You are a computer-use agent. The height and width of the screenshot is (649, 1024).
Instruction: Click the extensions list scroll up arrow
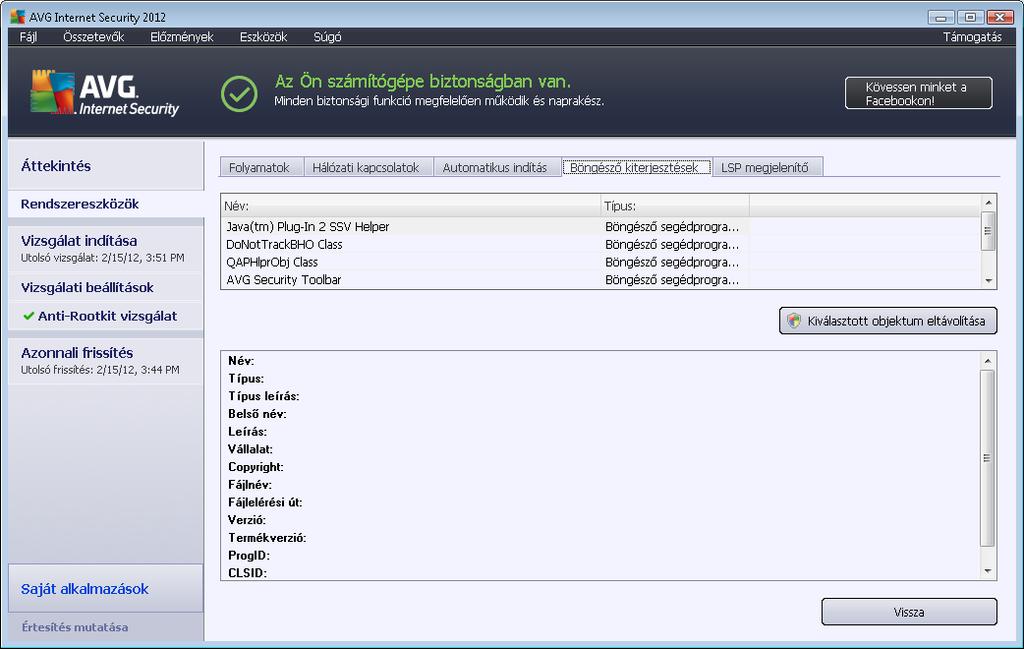(x=988, y=202)
